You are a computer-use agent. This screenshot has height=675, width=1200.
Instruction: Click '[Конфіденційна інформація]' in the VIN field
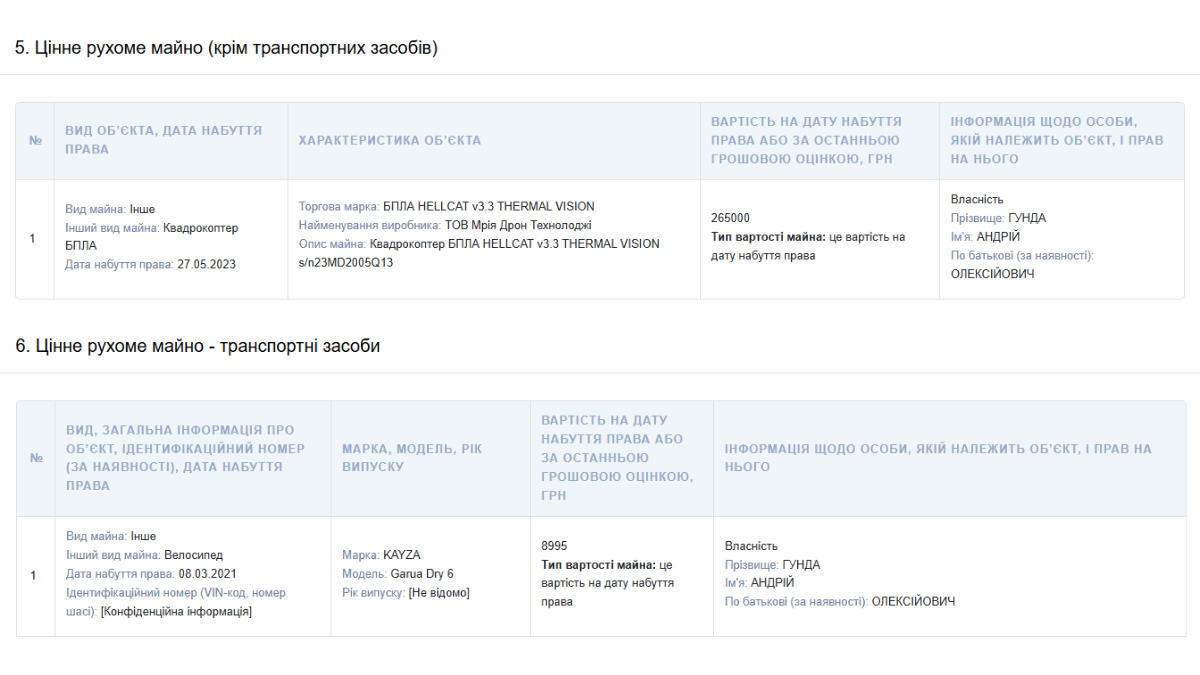click(x=176, y=612)
